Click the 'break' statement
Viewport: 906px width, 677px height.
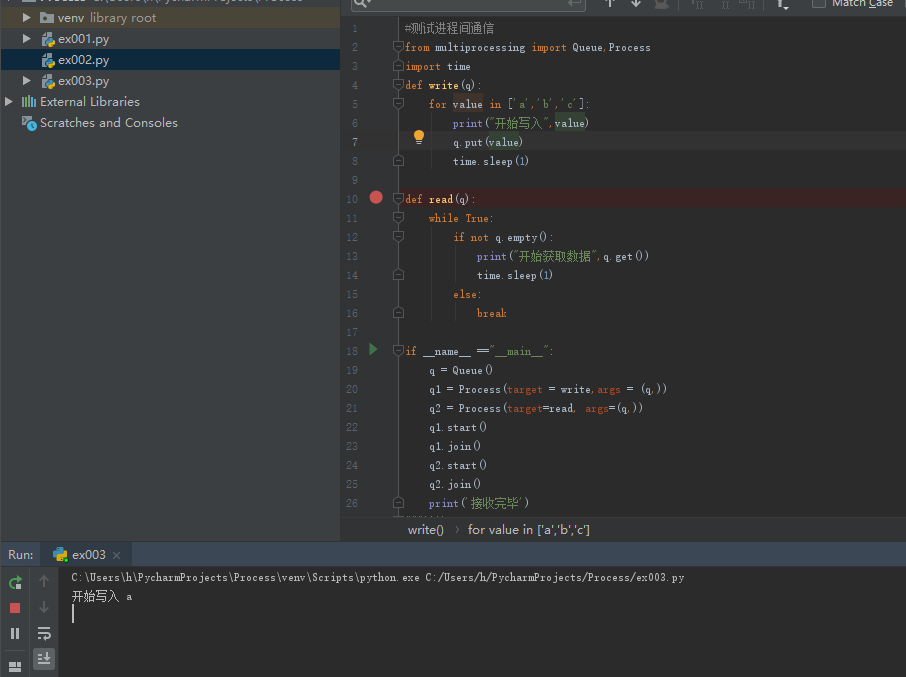[491, 313]
